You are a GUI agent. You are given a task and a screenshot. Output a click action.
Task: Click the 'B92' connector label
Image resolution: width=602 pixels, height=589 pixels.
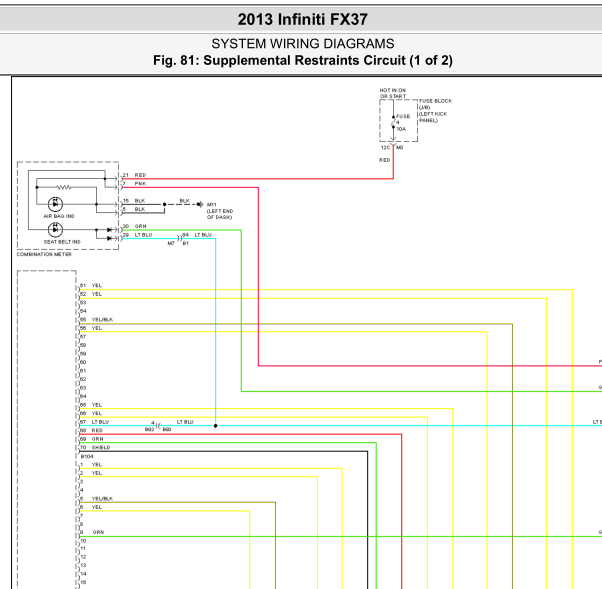pos(149,429)
